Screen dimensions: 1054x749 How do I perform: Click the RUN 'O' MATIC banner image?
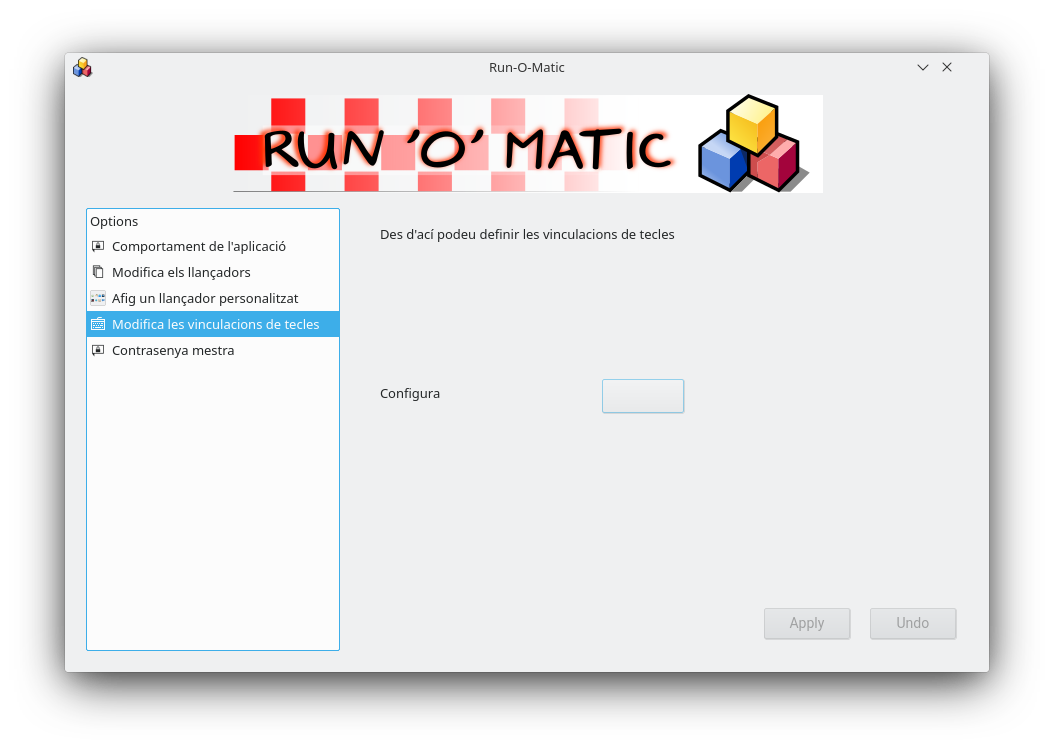(528, 144)
